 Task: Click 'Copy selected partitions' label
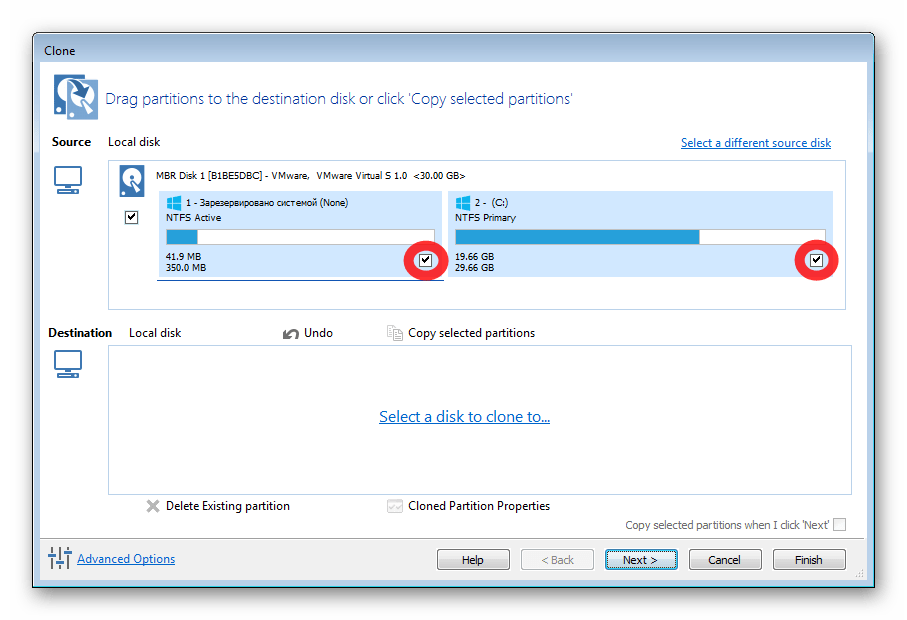[471, 333]
